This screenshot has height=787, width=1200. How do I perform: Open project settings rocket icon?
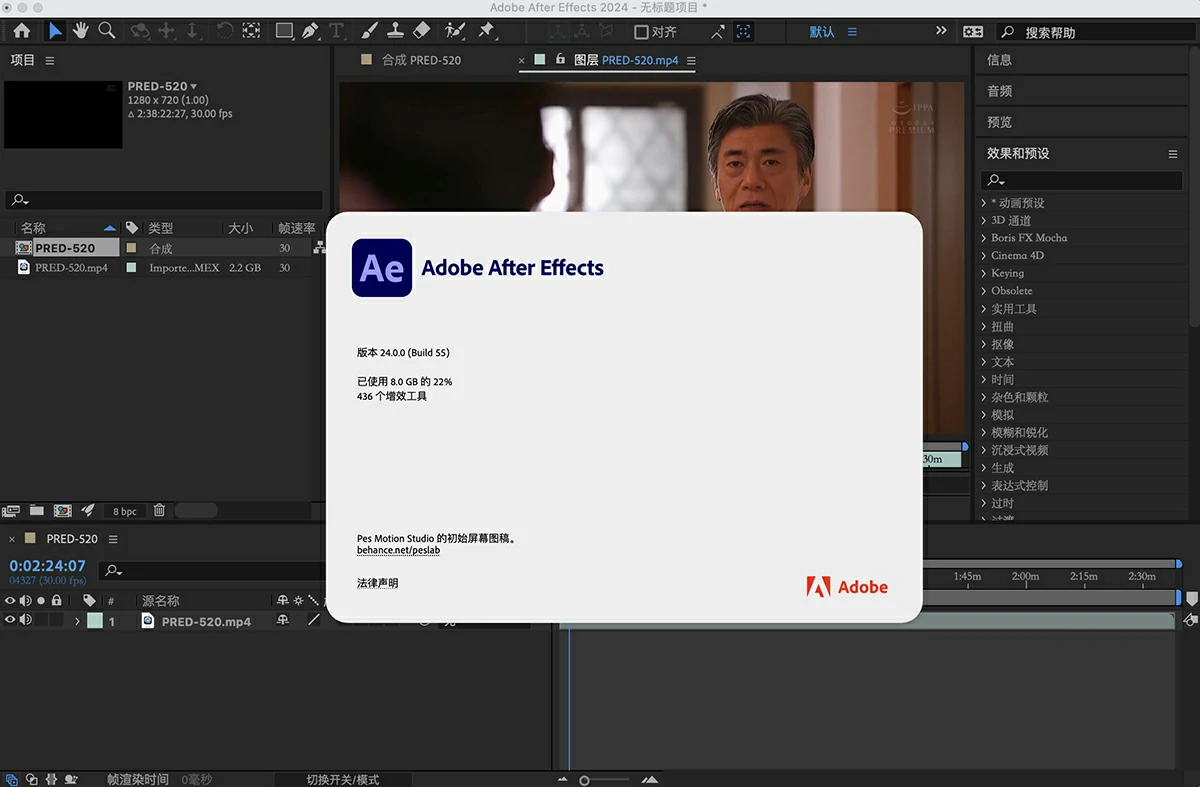(88, 510)
